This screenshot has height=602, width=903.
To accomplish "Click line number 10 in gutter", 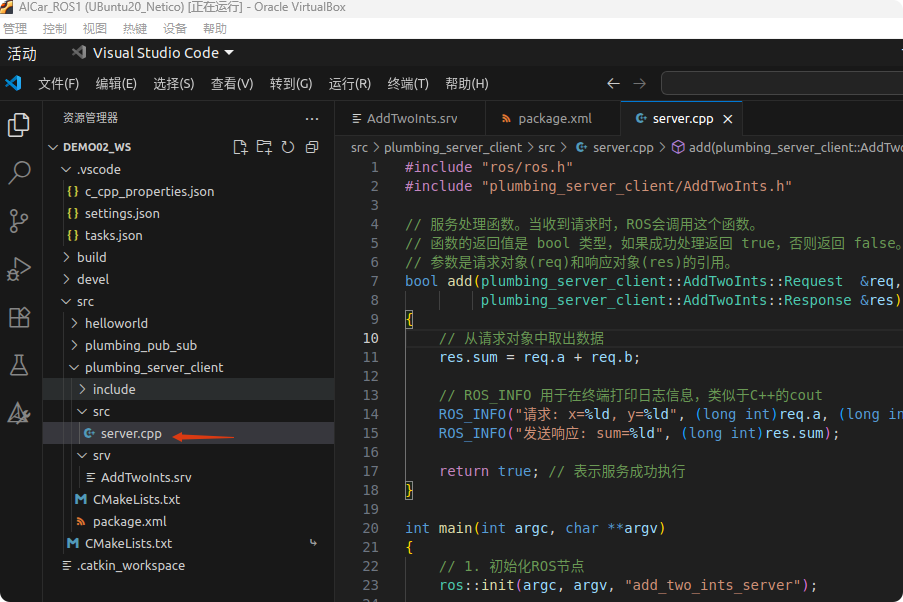I will point(371,338).
